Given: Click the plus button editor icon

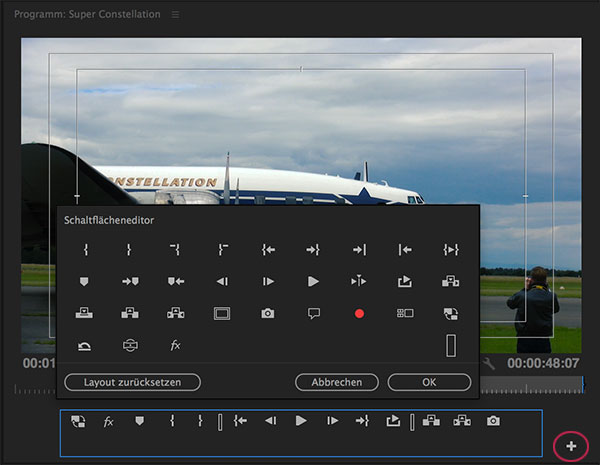Looking at the screenshot, I should pyautogui.click(x=571, y=445).
